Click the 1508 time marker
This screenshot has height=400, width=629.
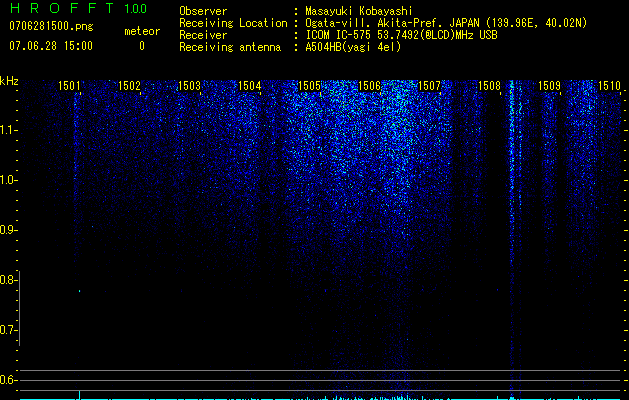(489, 85)
